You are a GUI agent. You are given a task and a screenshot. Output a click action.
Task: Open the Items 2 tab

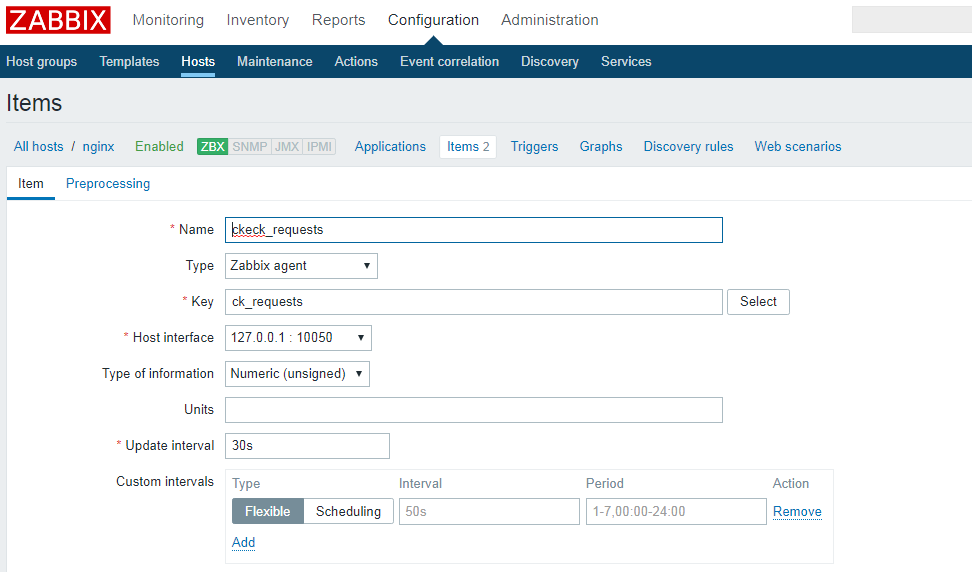(468, 146)
